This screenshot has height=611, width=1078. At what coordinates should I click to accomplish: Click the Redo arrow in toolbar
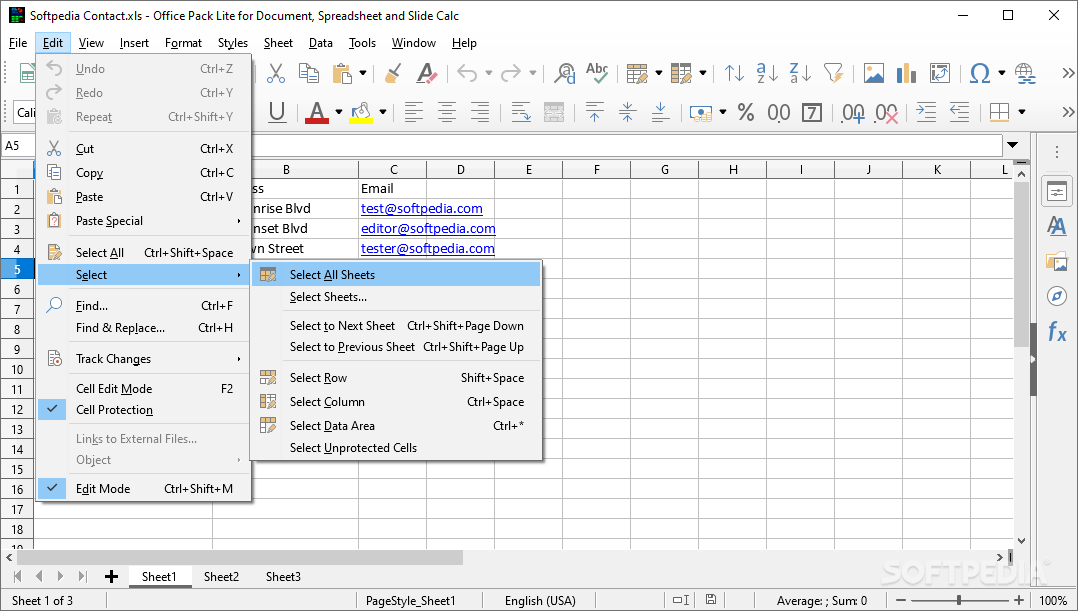coord(511,73)
